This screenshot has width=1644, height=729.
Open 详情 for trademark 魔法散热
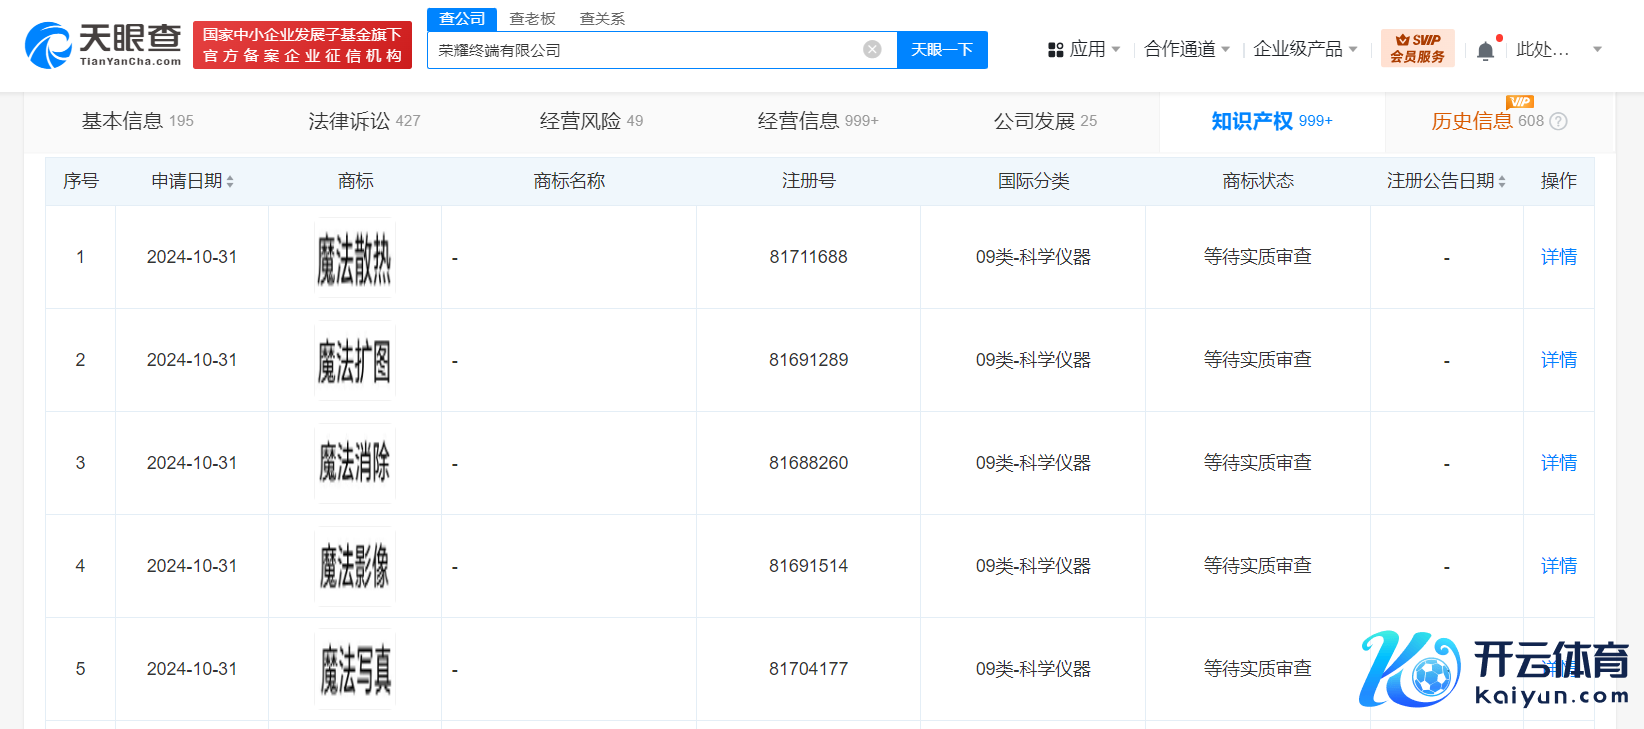pyautogui.click(x=1558, y=257)
